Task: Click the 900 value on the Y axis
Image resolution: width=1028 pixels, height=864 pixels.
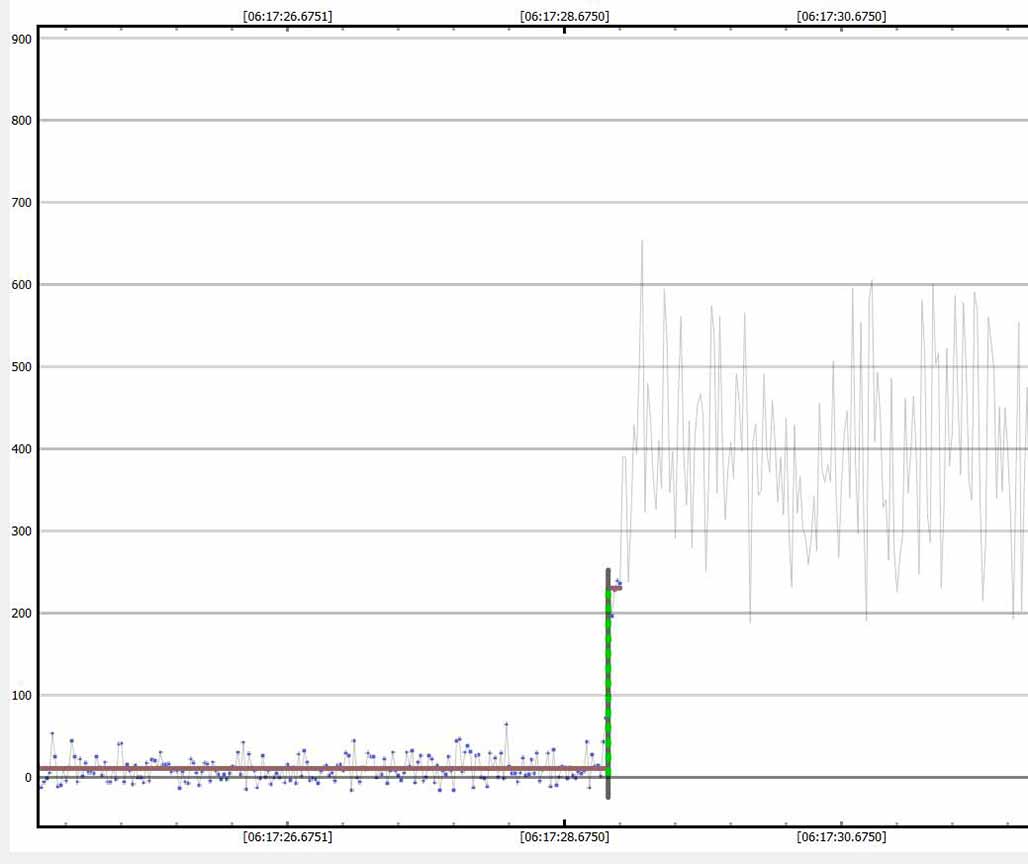Action: click(21, 39)
